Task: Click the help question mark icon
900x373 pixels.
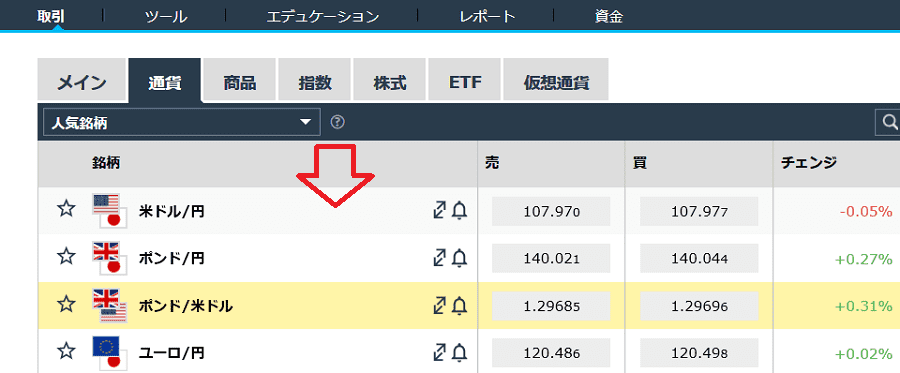Action: coord(338,122)
